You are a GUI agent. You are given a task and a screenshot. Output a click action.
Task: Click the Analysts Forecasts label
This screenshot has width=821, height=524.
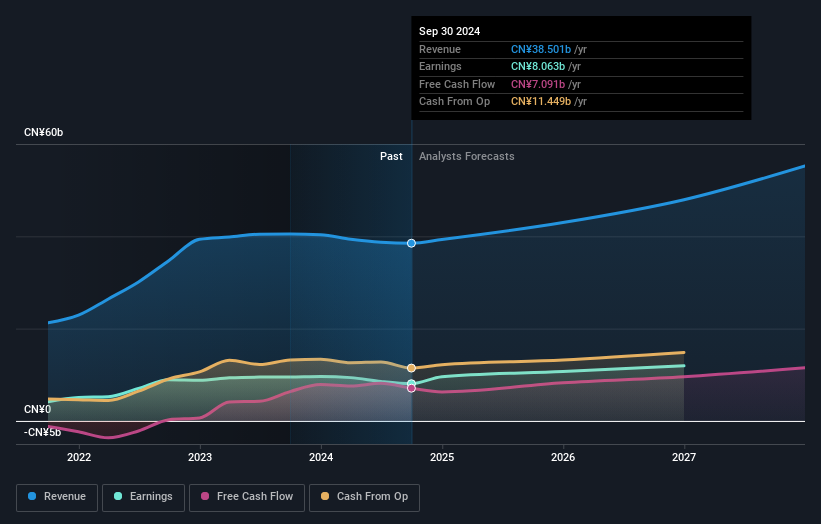[x=467, y=157]
